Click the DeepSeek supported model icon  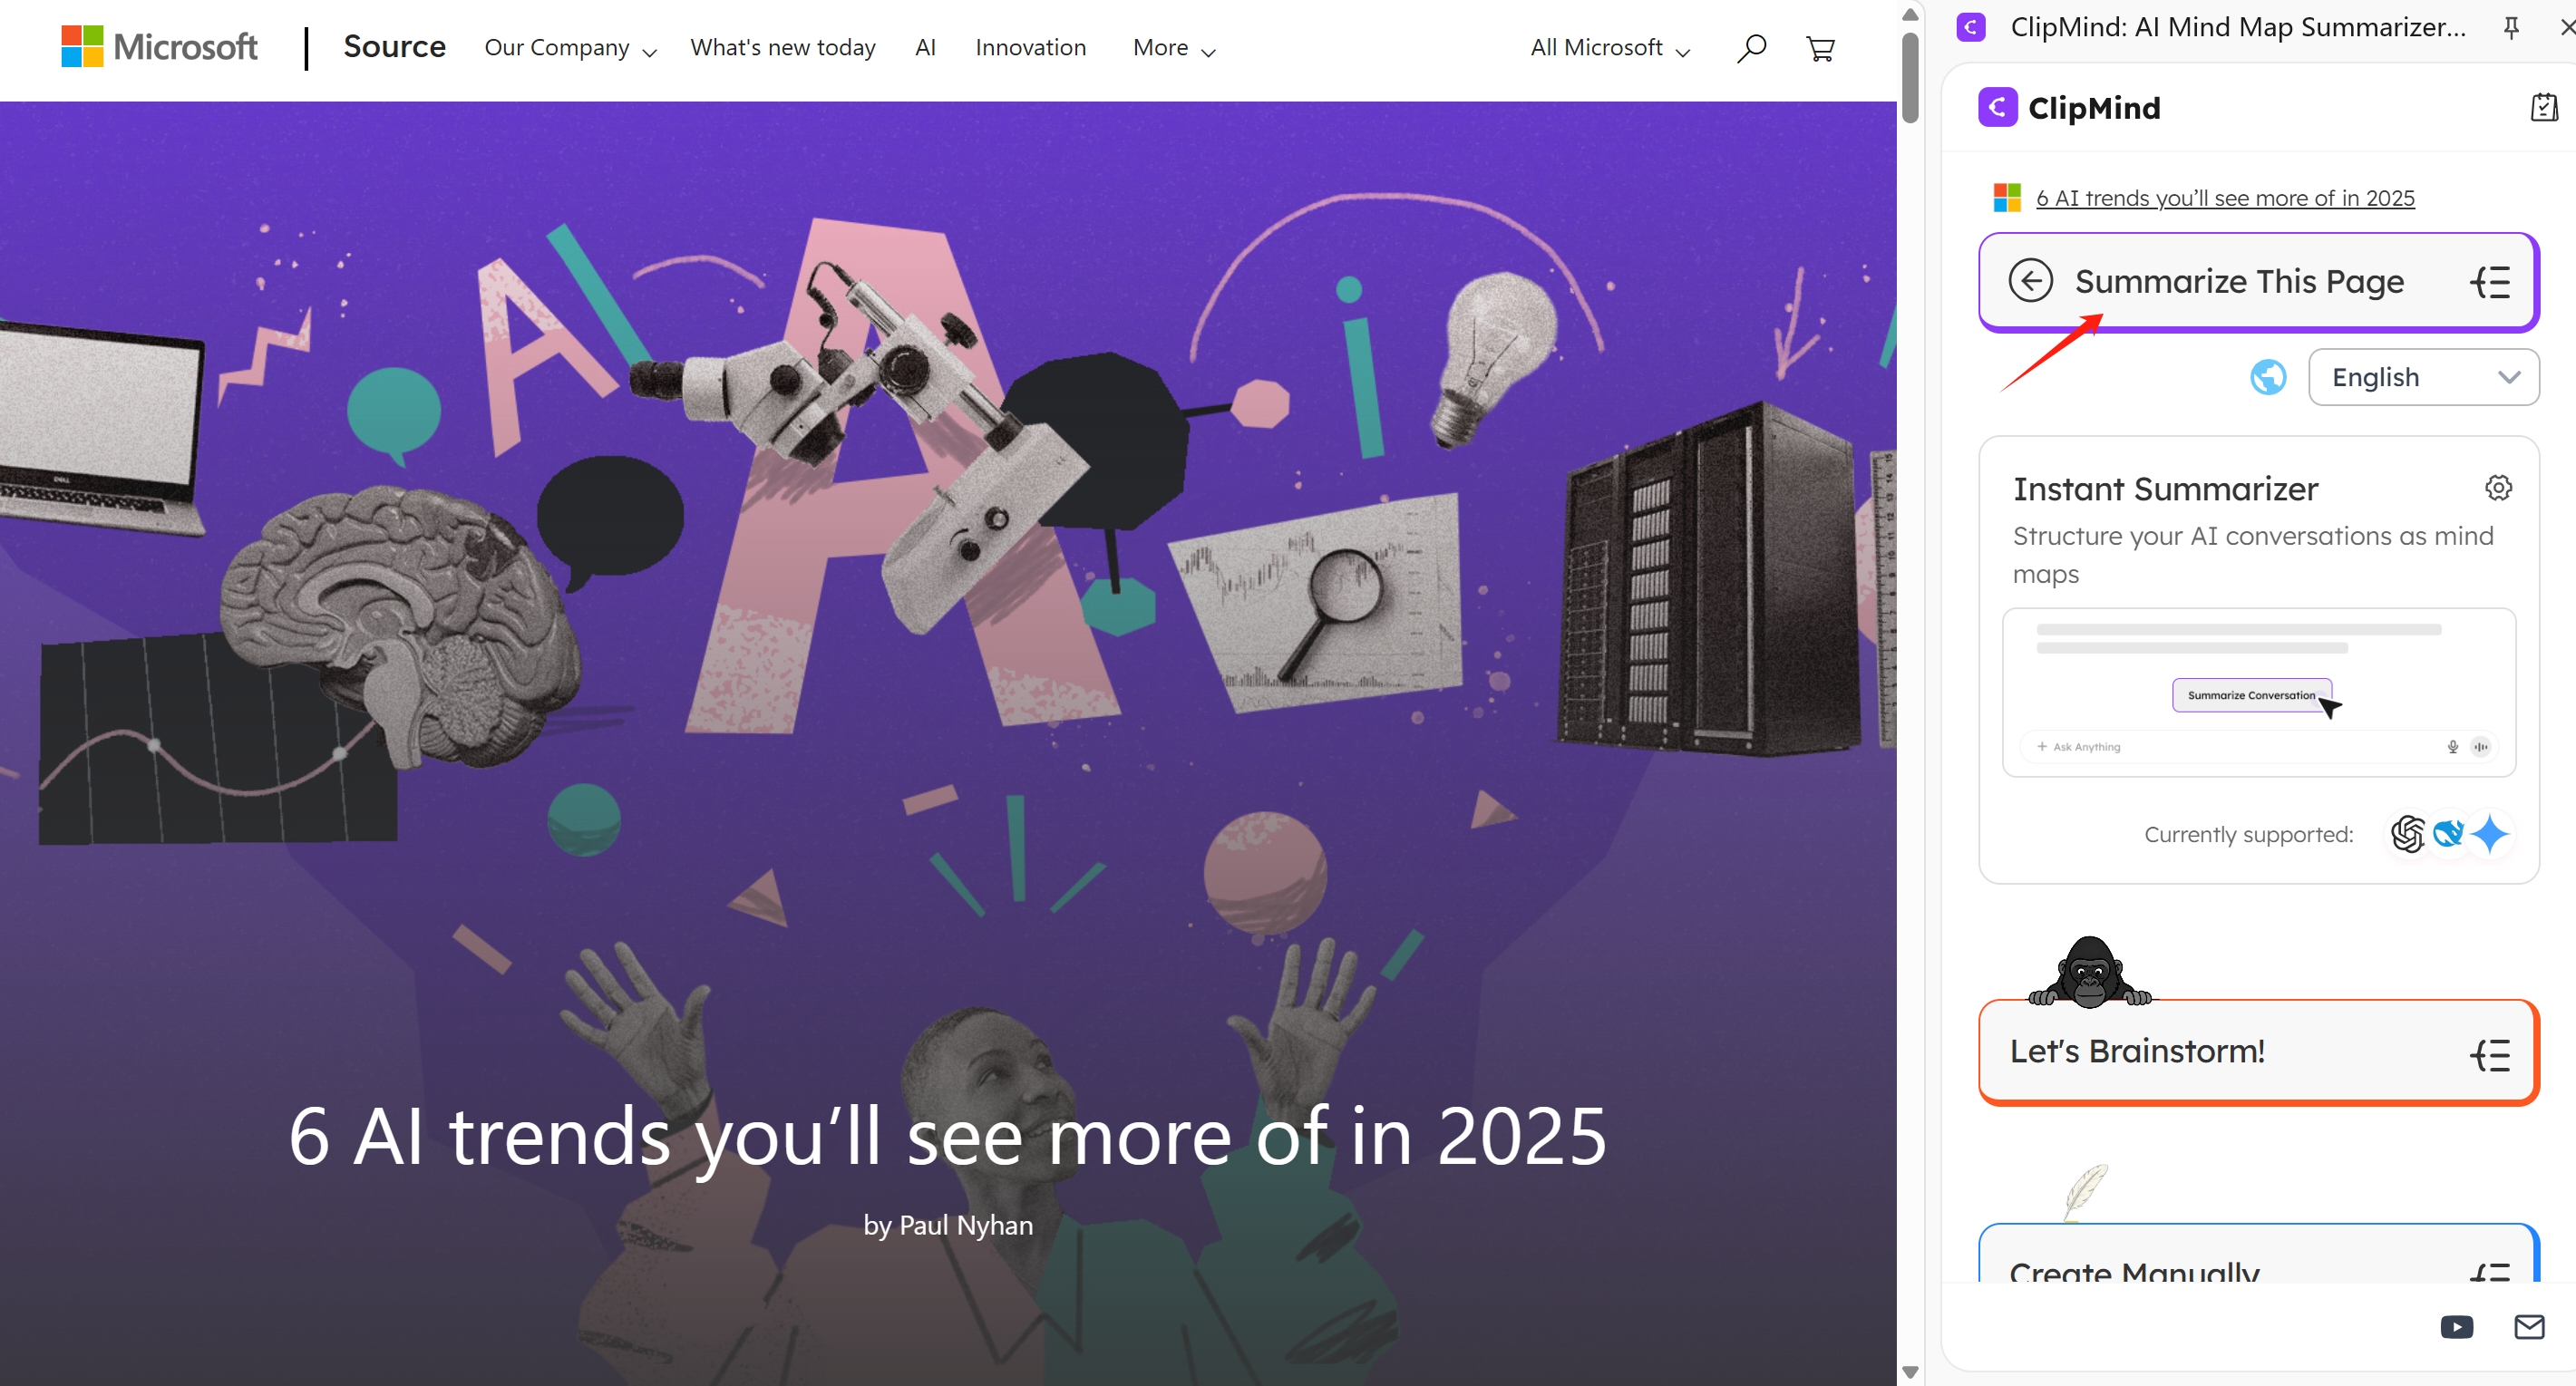2449,833
